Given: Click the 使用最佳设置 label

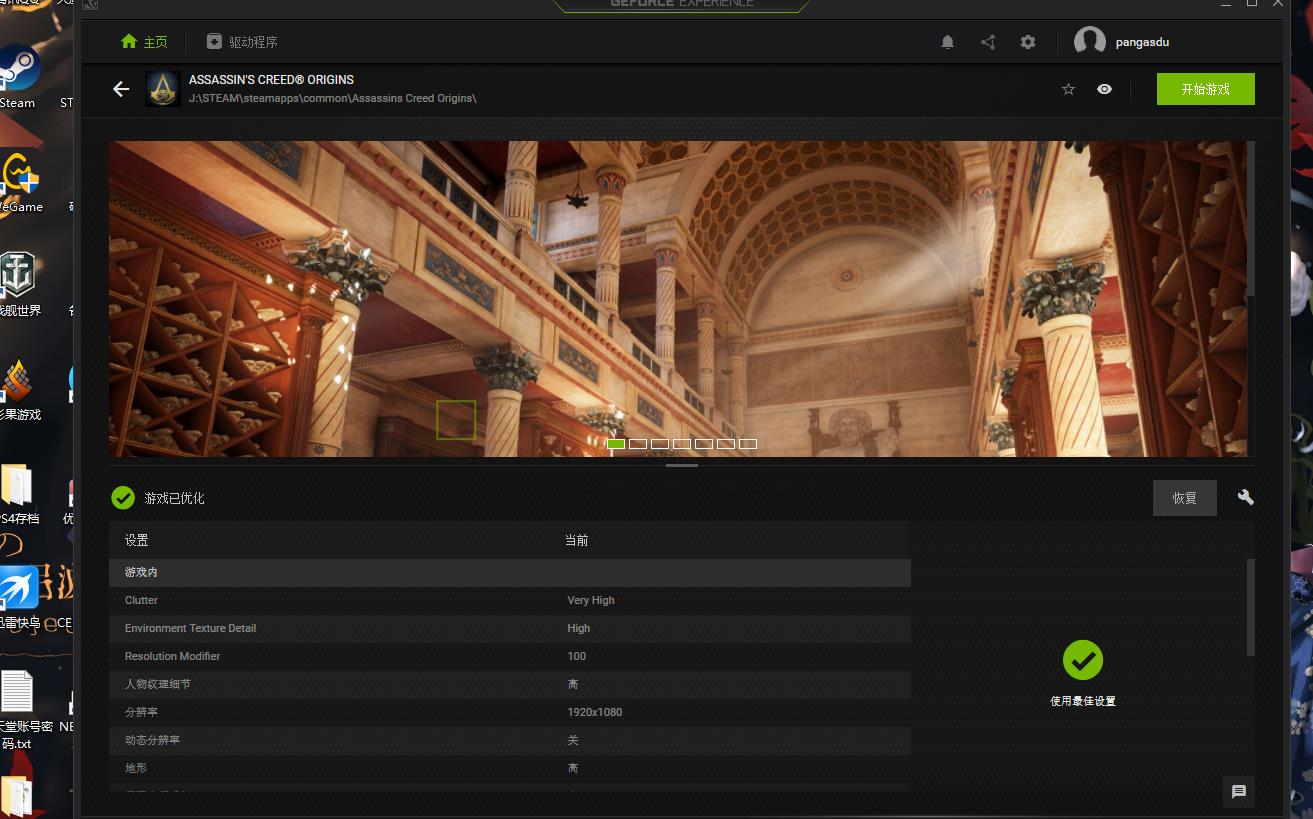Looking at the screenshot, I should [x=1083, y=701].
